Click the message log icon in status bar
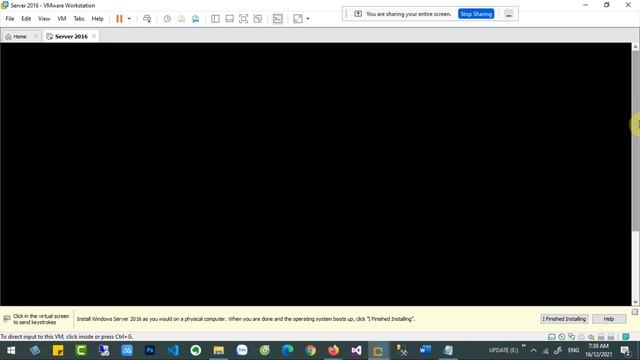Screen dimensions: 640x360 pyautogui.click(x=626, y=337)
